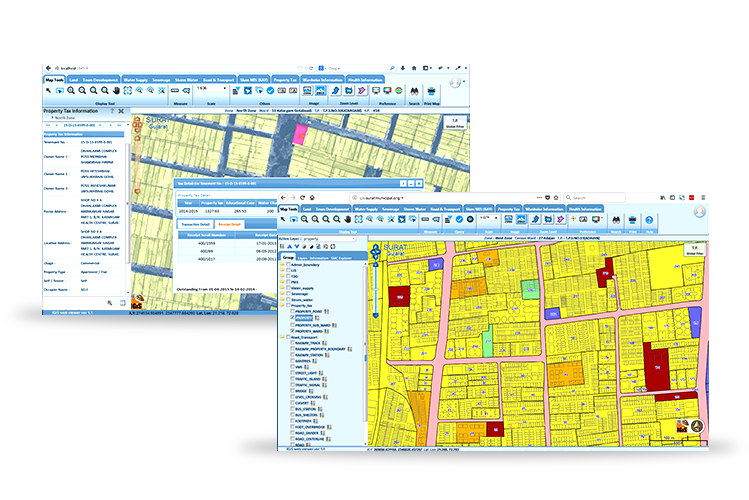The width and height of the screenshot is (749, 500).
Task: Click the binoculars Search icon in front window
Action: point(616,220)
